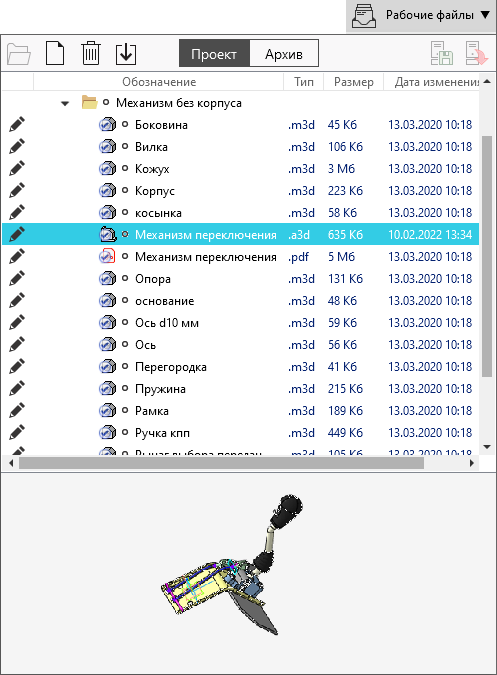This screenshot has width=497, height=675.
Task: Click the 3D model preview thumbnail
Action: tap(232, 565)
